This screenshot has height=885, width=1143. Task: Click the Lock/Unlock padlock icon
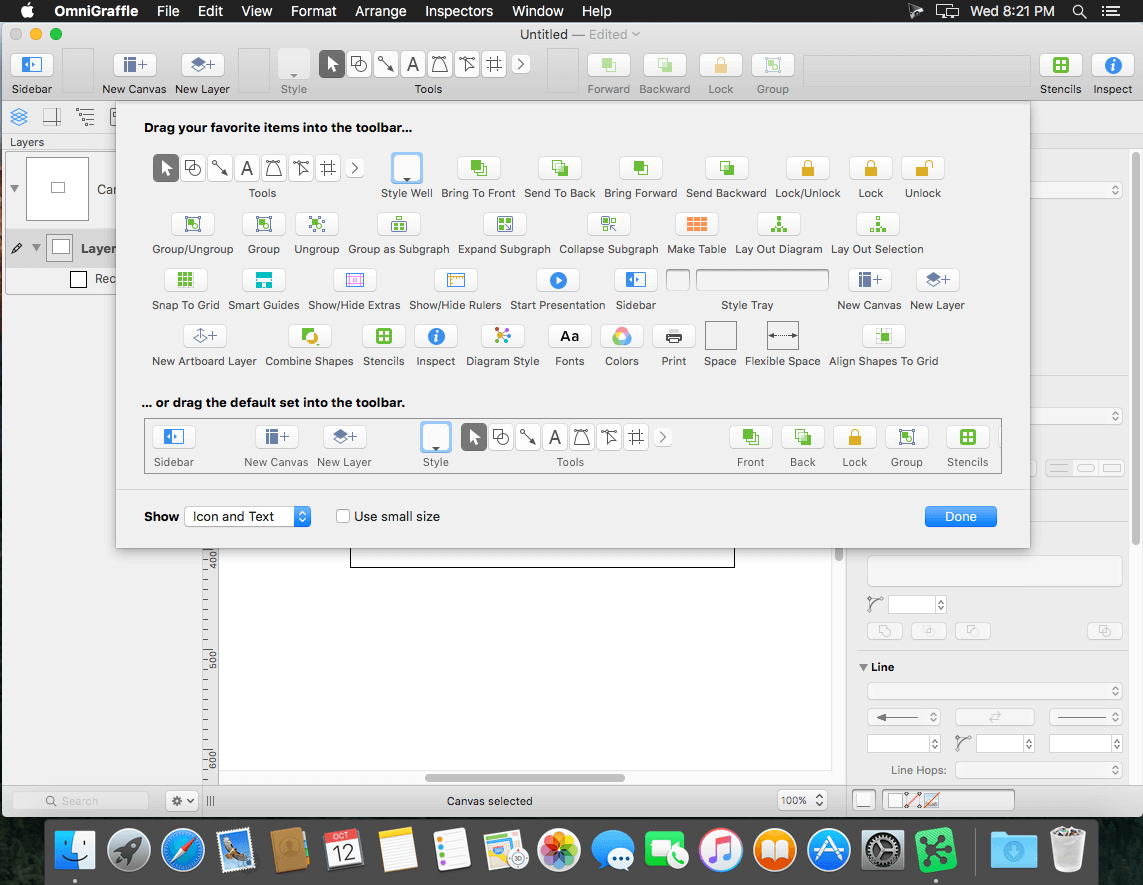808,168
